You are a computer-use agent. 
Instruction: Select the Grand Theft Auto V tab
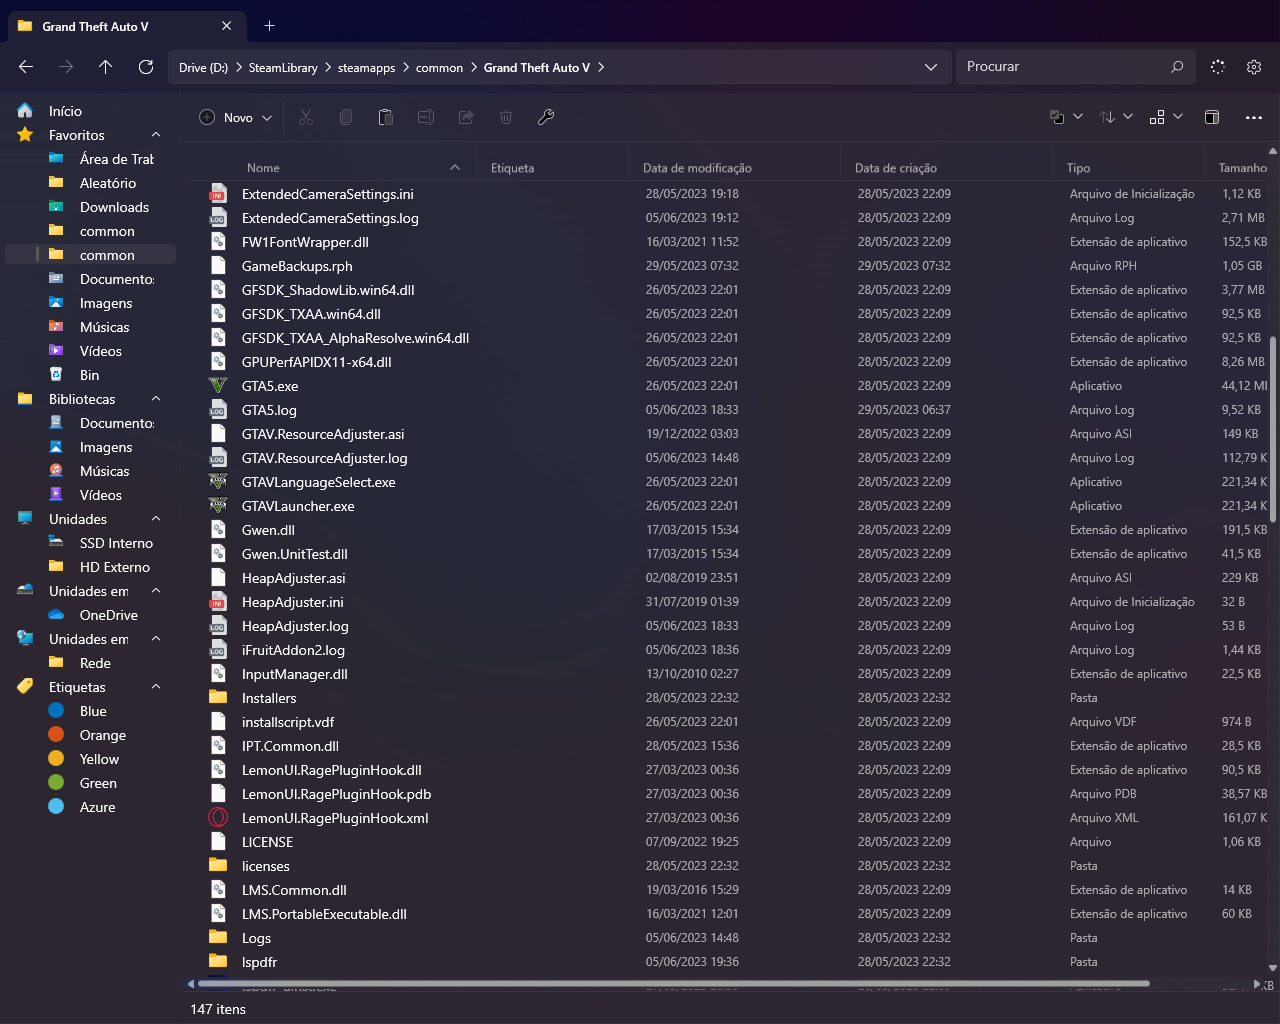[126, 27]
